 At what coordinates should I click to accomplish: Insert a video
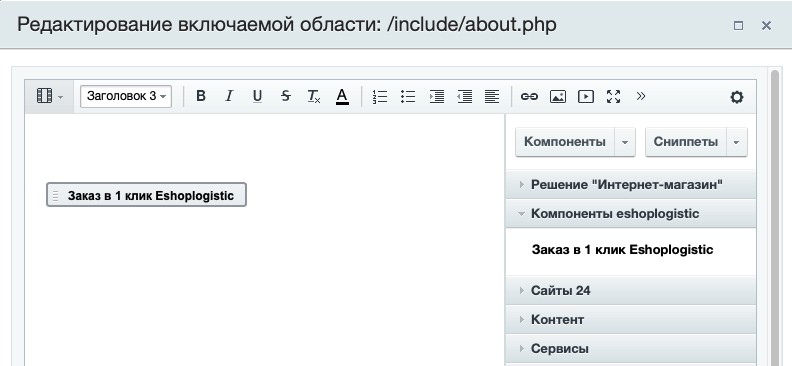(x=585, y=96)
